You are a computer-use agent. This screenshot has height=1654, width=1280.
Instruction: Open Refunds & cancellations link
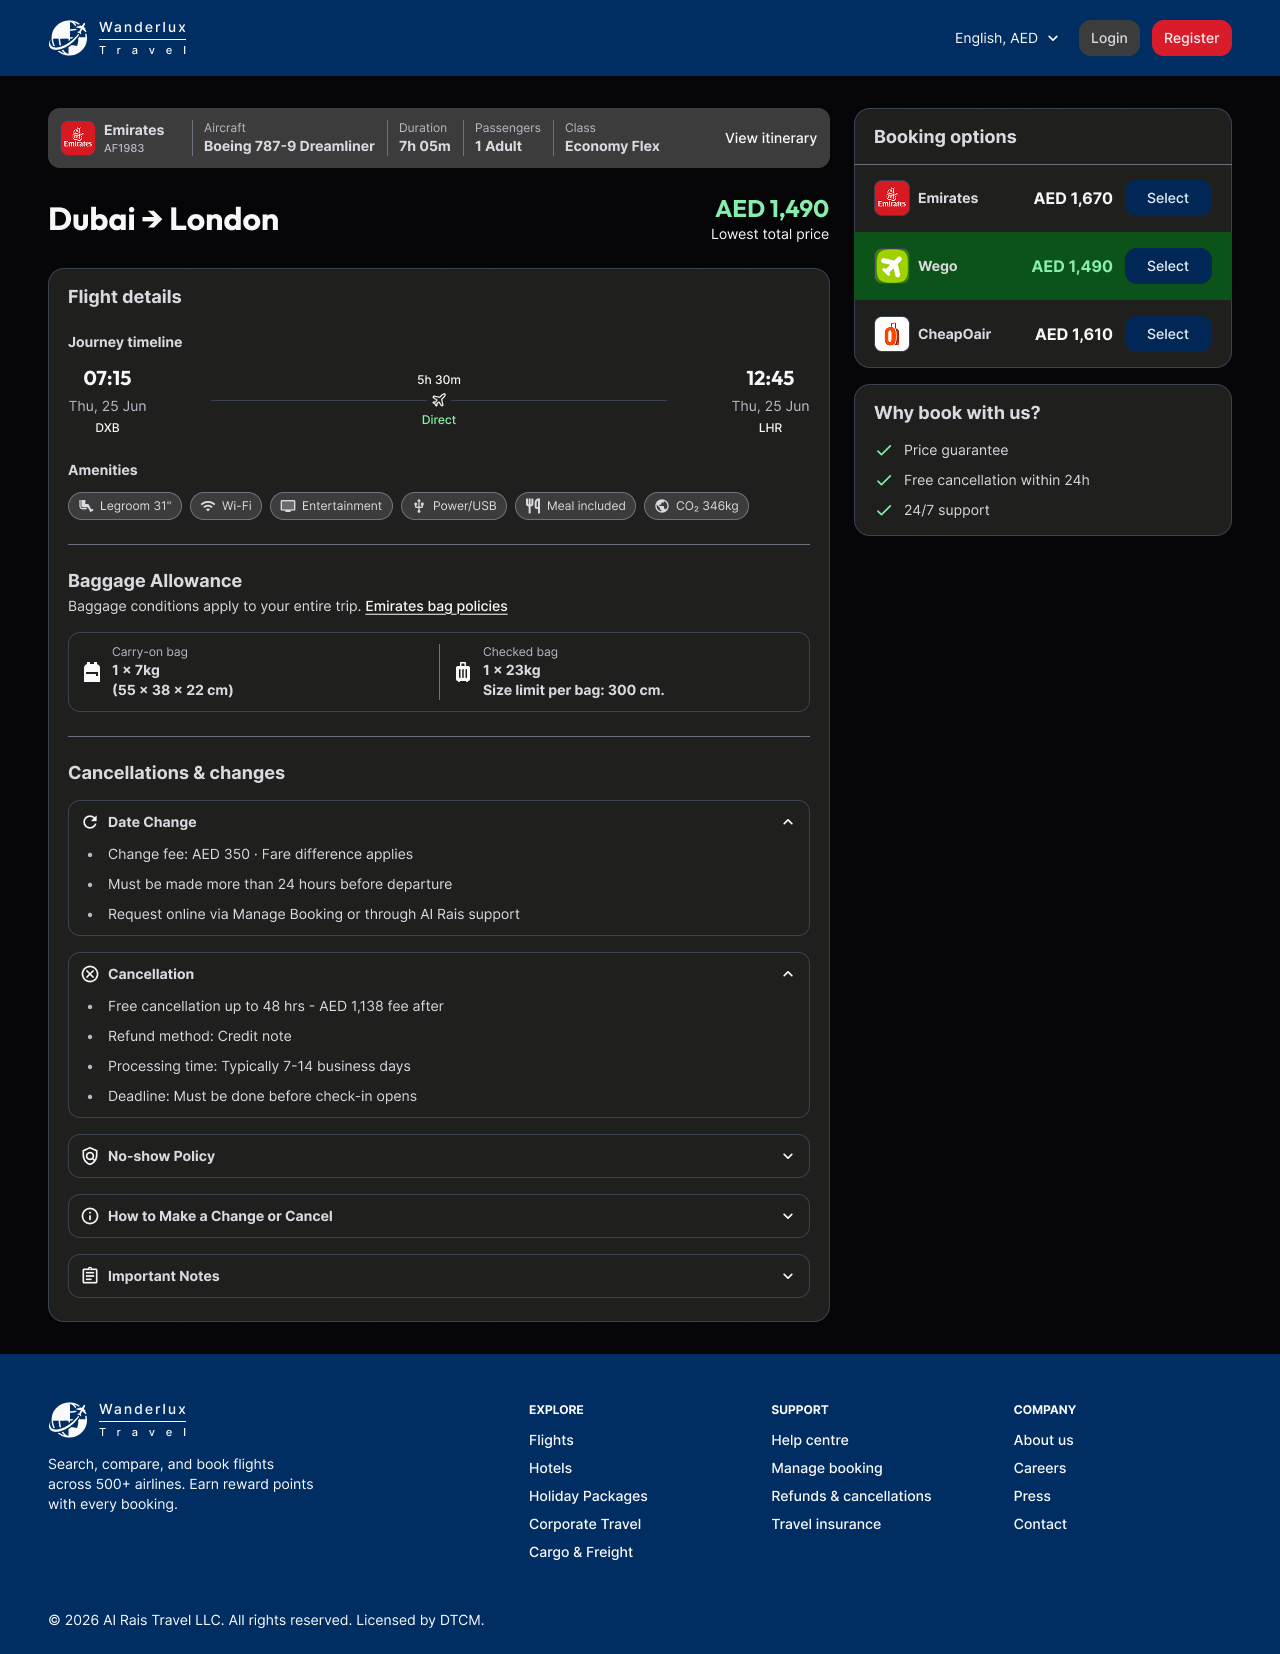(x=851, y=1496)
